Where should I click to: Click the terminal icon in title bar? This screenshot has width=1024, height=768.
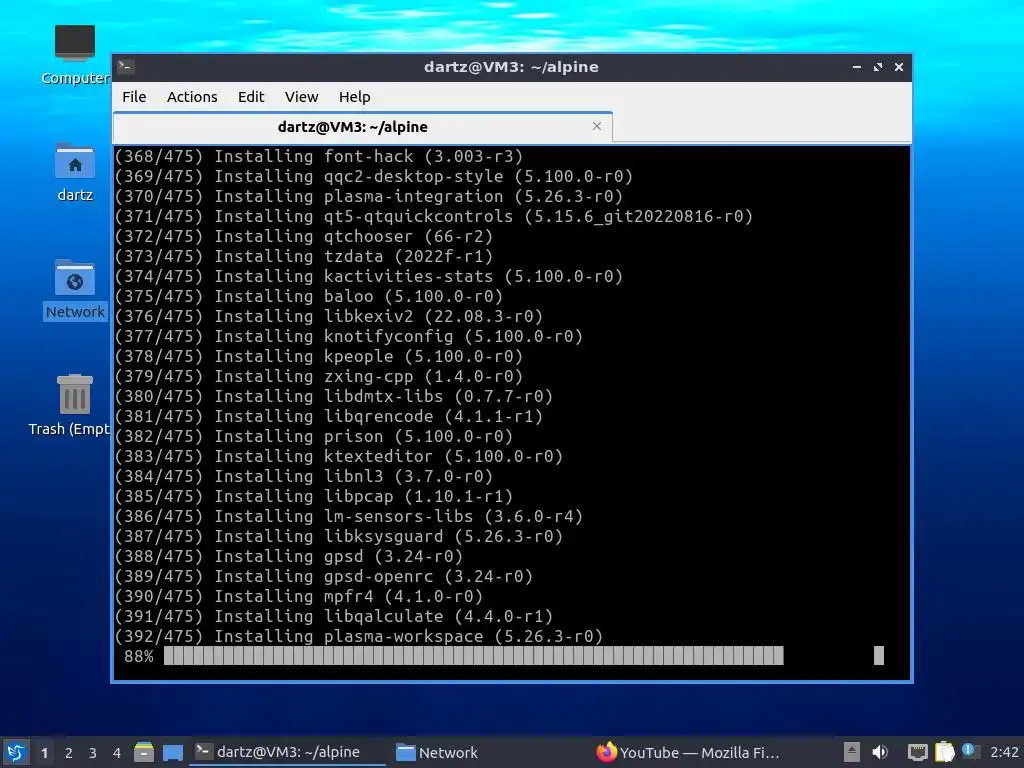tap(126, 67)
